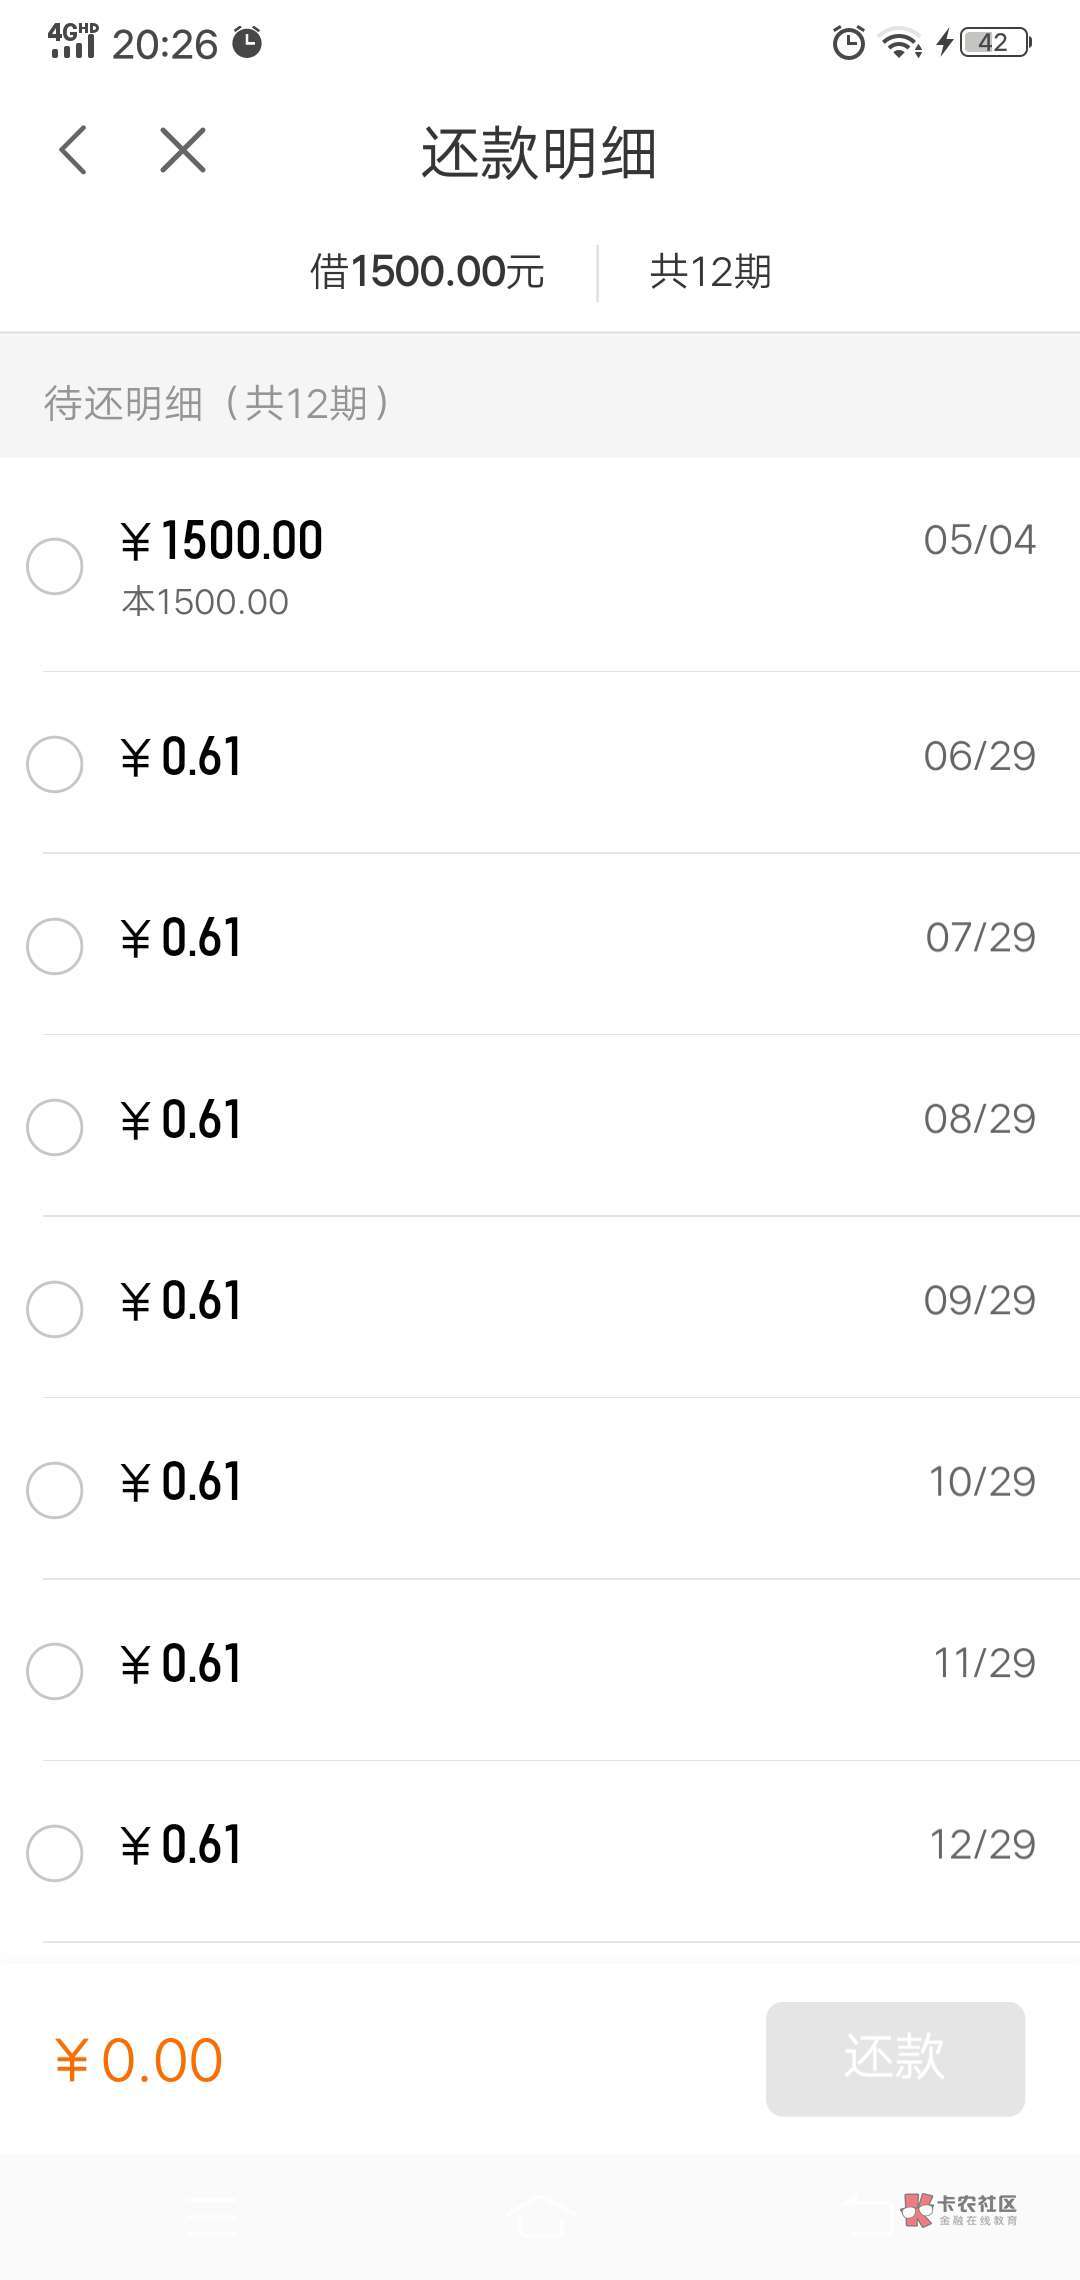Select the ¥0.61 installment due 12/29

[x=55, y=1853]
